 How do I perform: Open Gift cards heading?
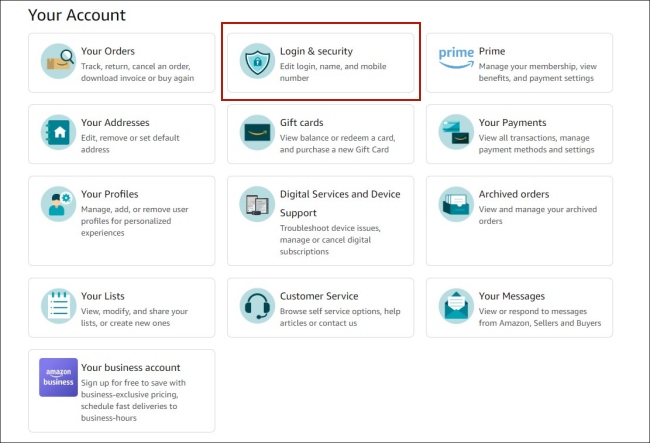301,123
